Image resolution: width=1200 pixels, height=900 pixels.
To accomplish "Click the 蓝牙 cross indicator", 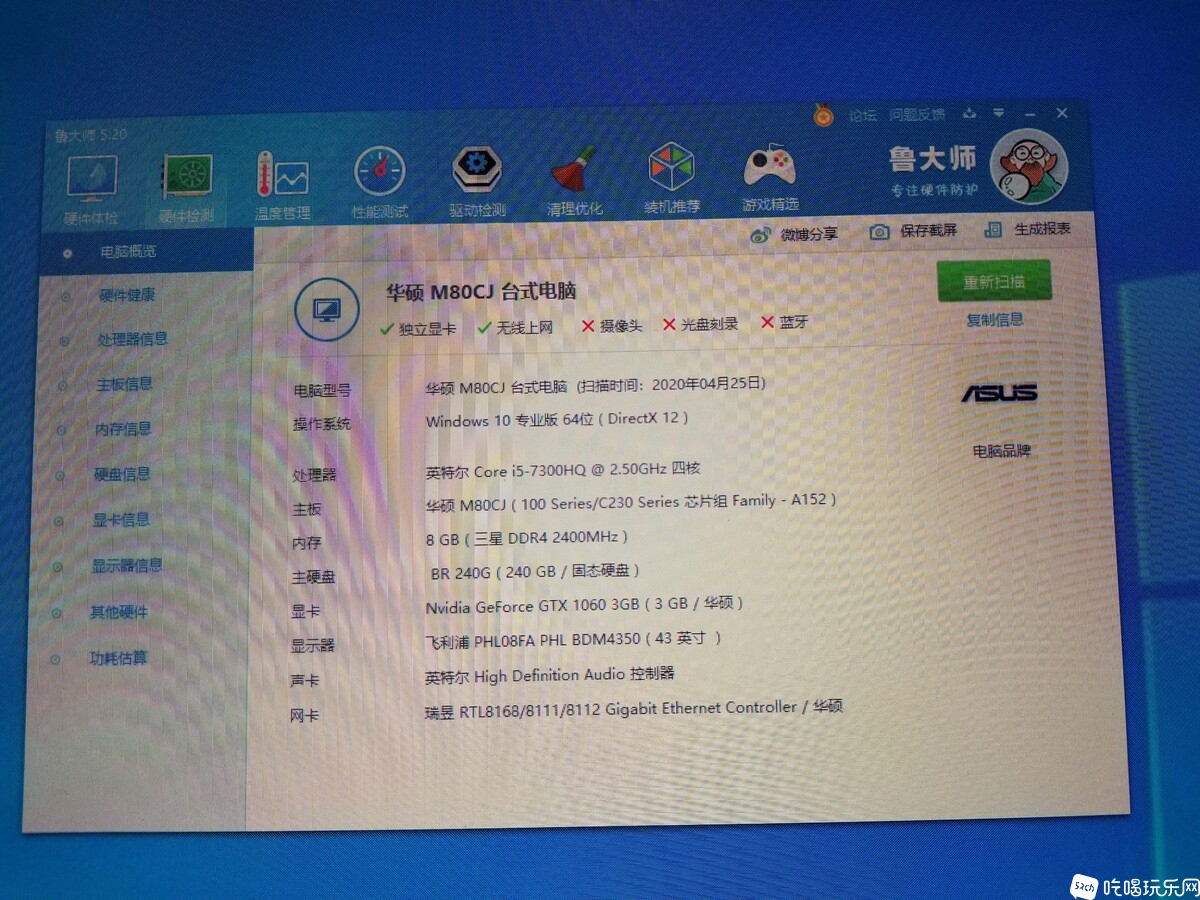I will (785, 322).
